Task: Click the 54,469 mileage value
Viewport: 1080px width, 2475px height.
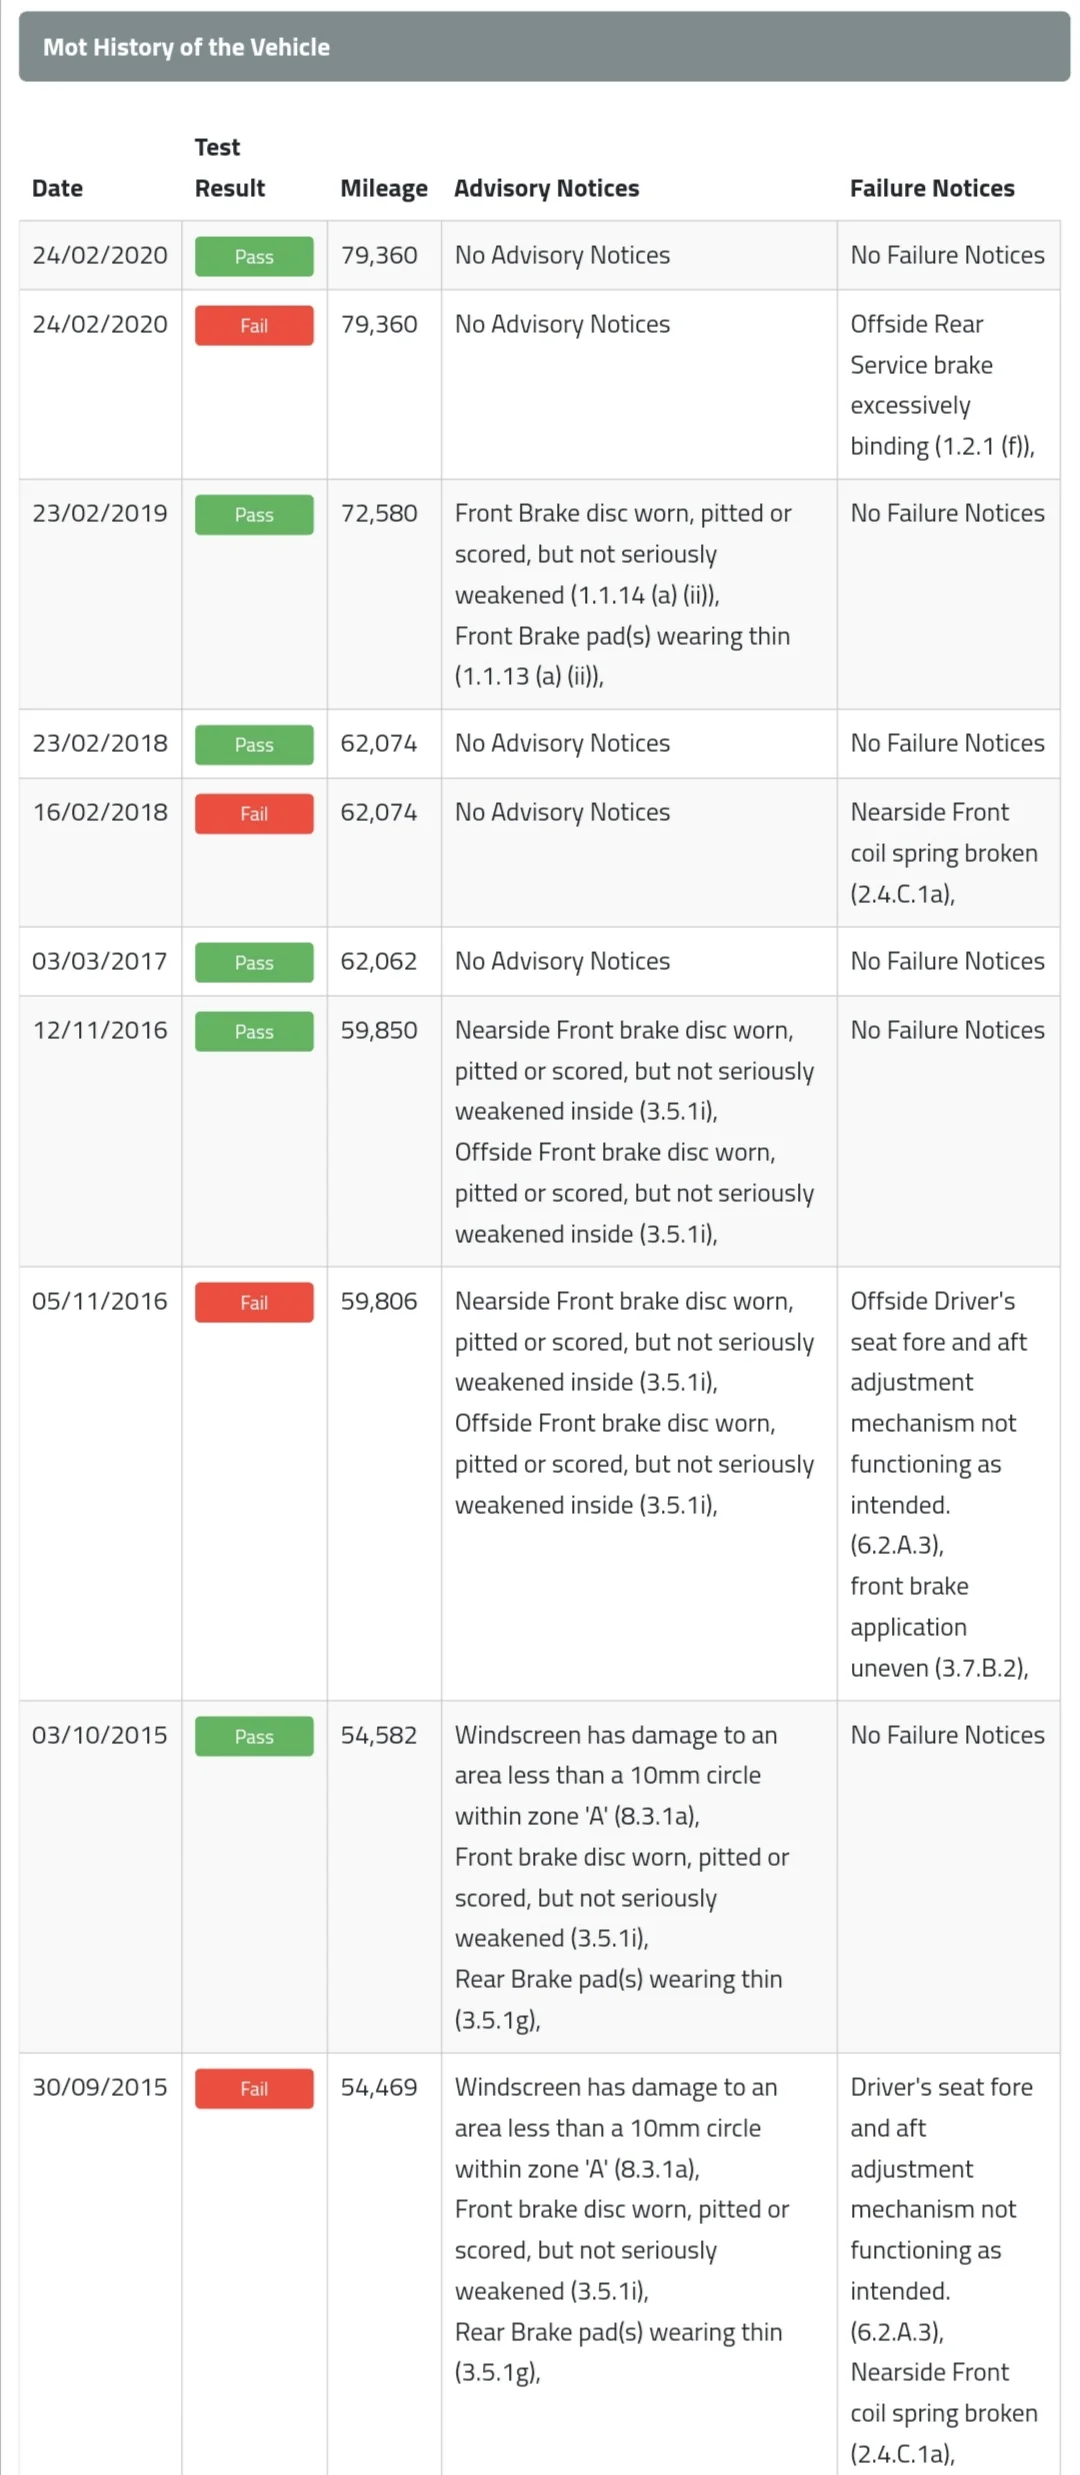Action: (379, 2087)
